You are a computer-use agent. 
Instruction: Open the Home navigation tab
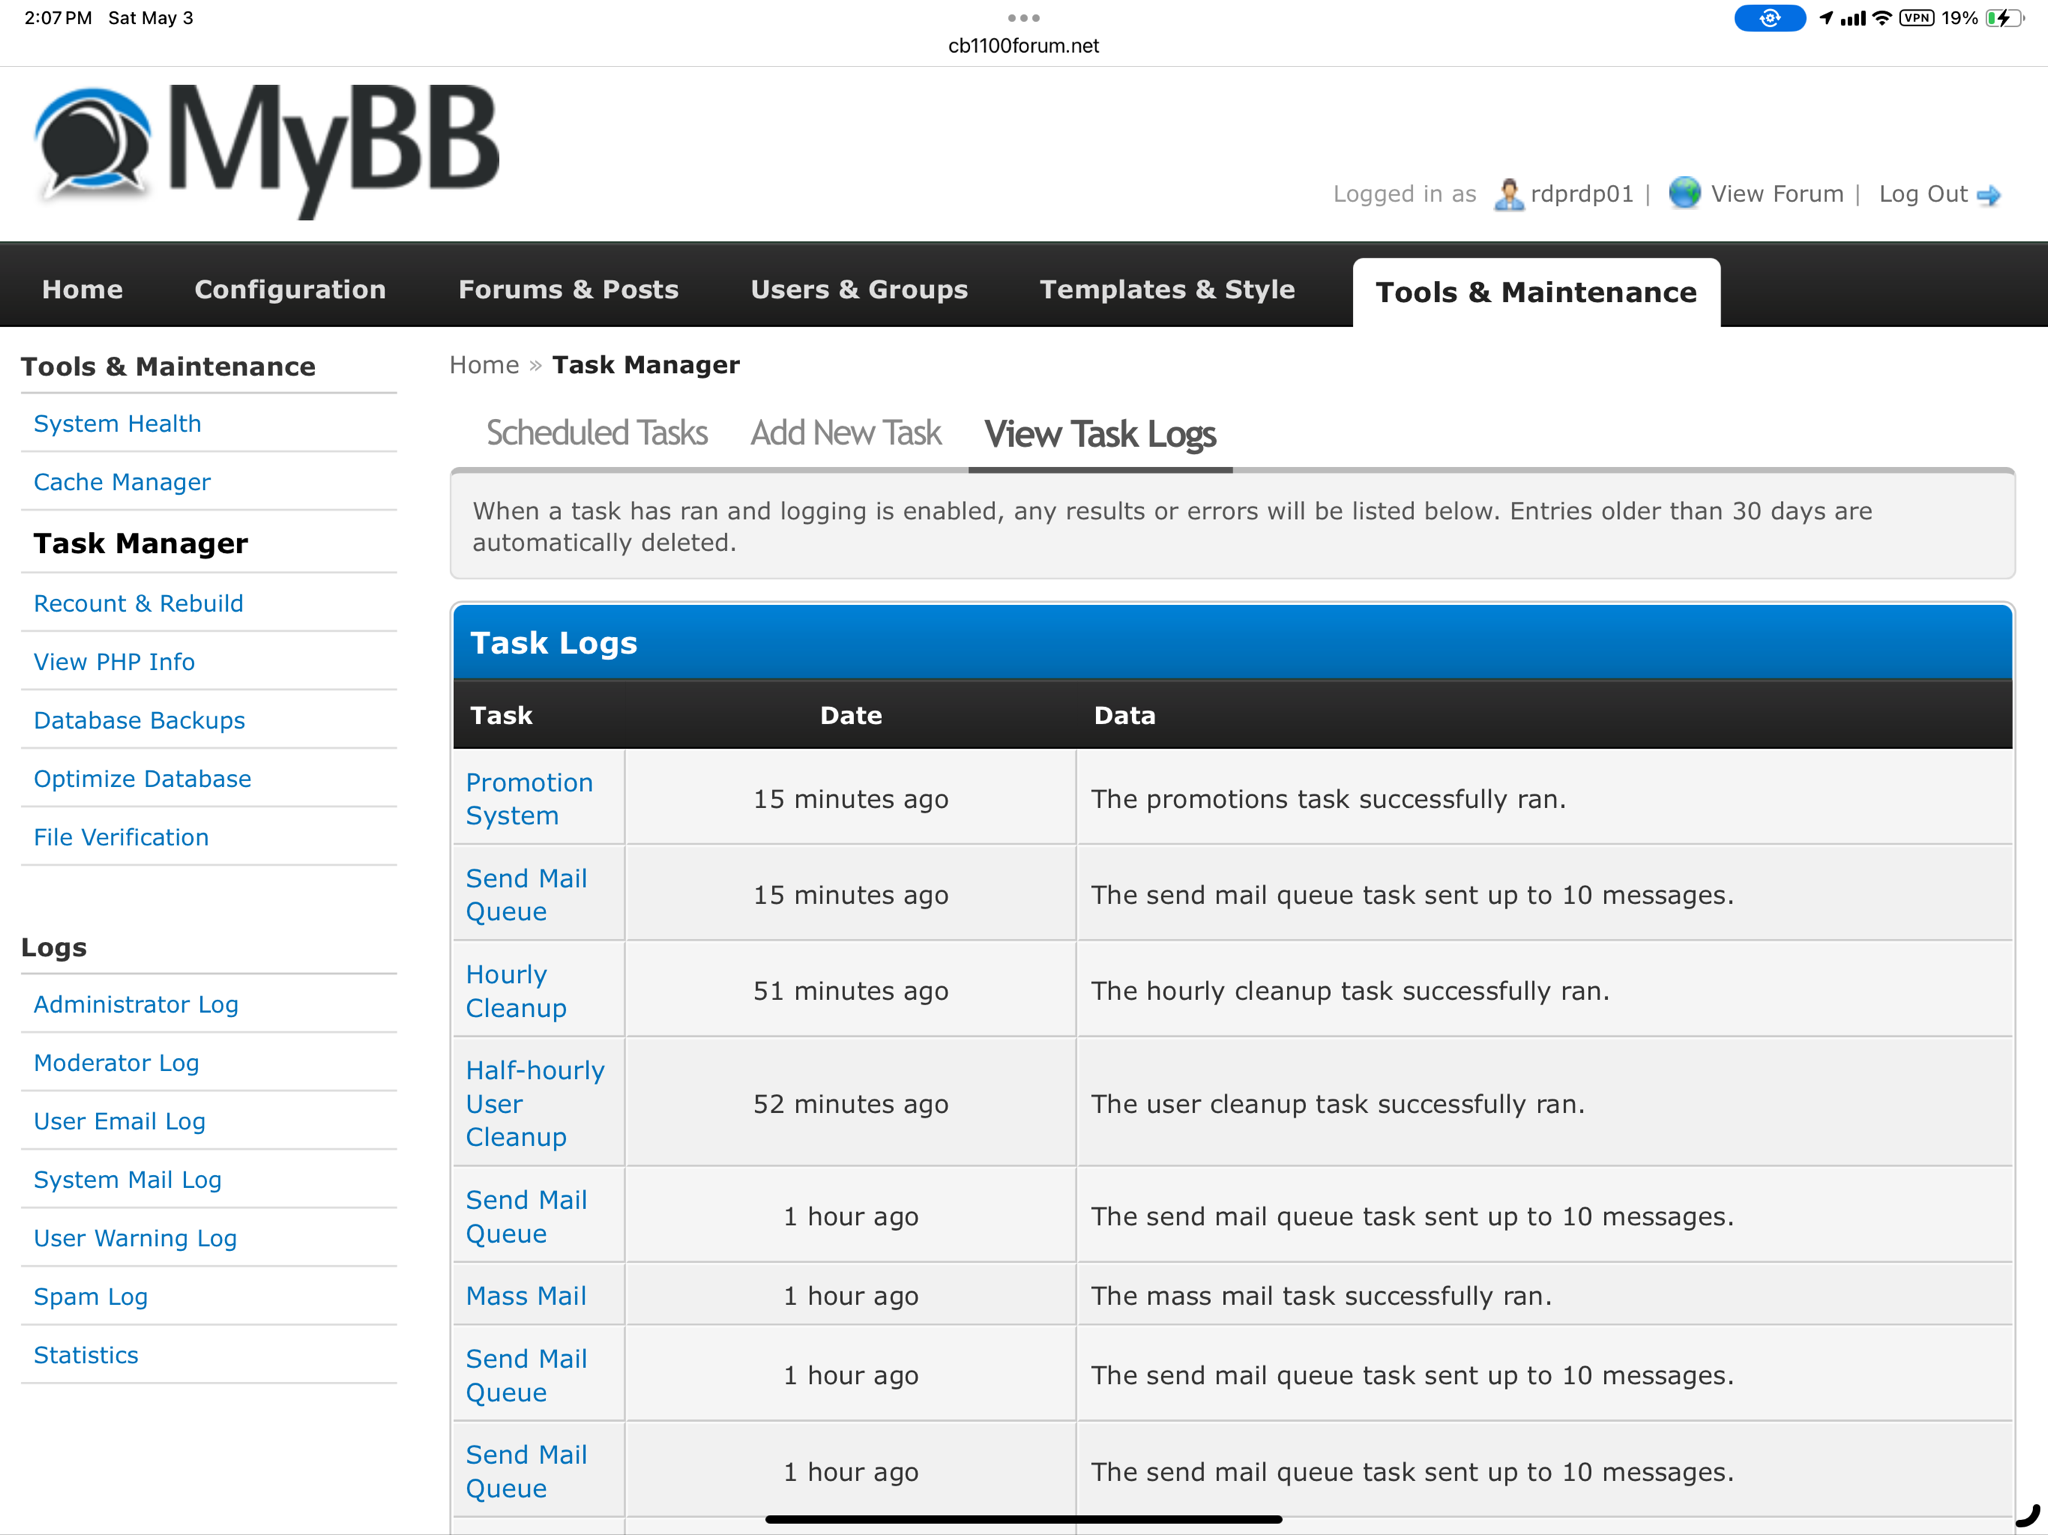[x=82, y=289]
